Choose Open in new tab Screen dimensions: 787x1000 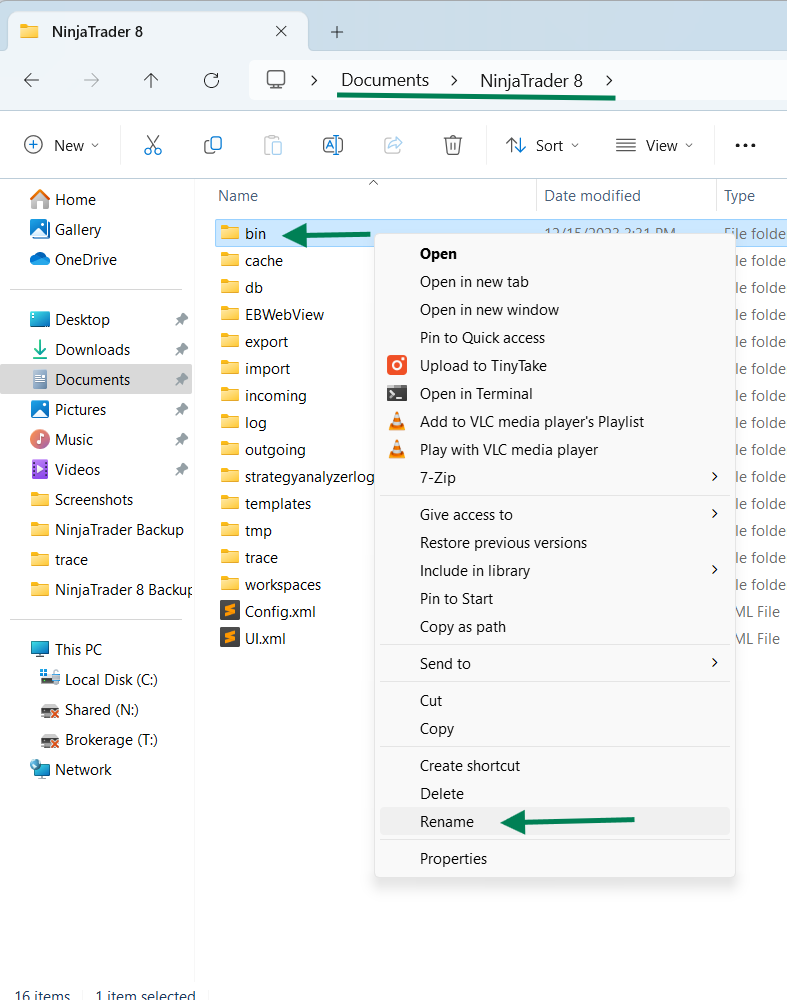click(555, 281)
